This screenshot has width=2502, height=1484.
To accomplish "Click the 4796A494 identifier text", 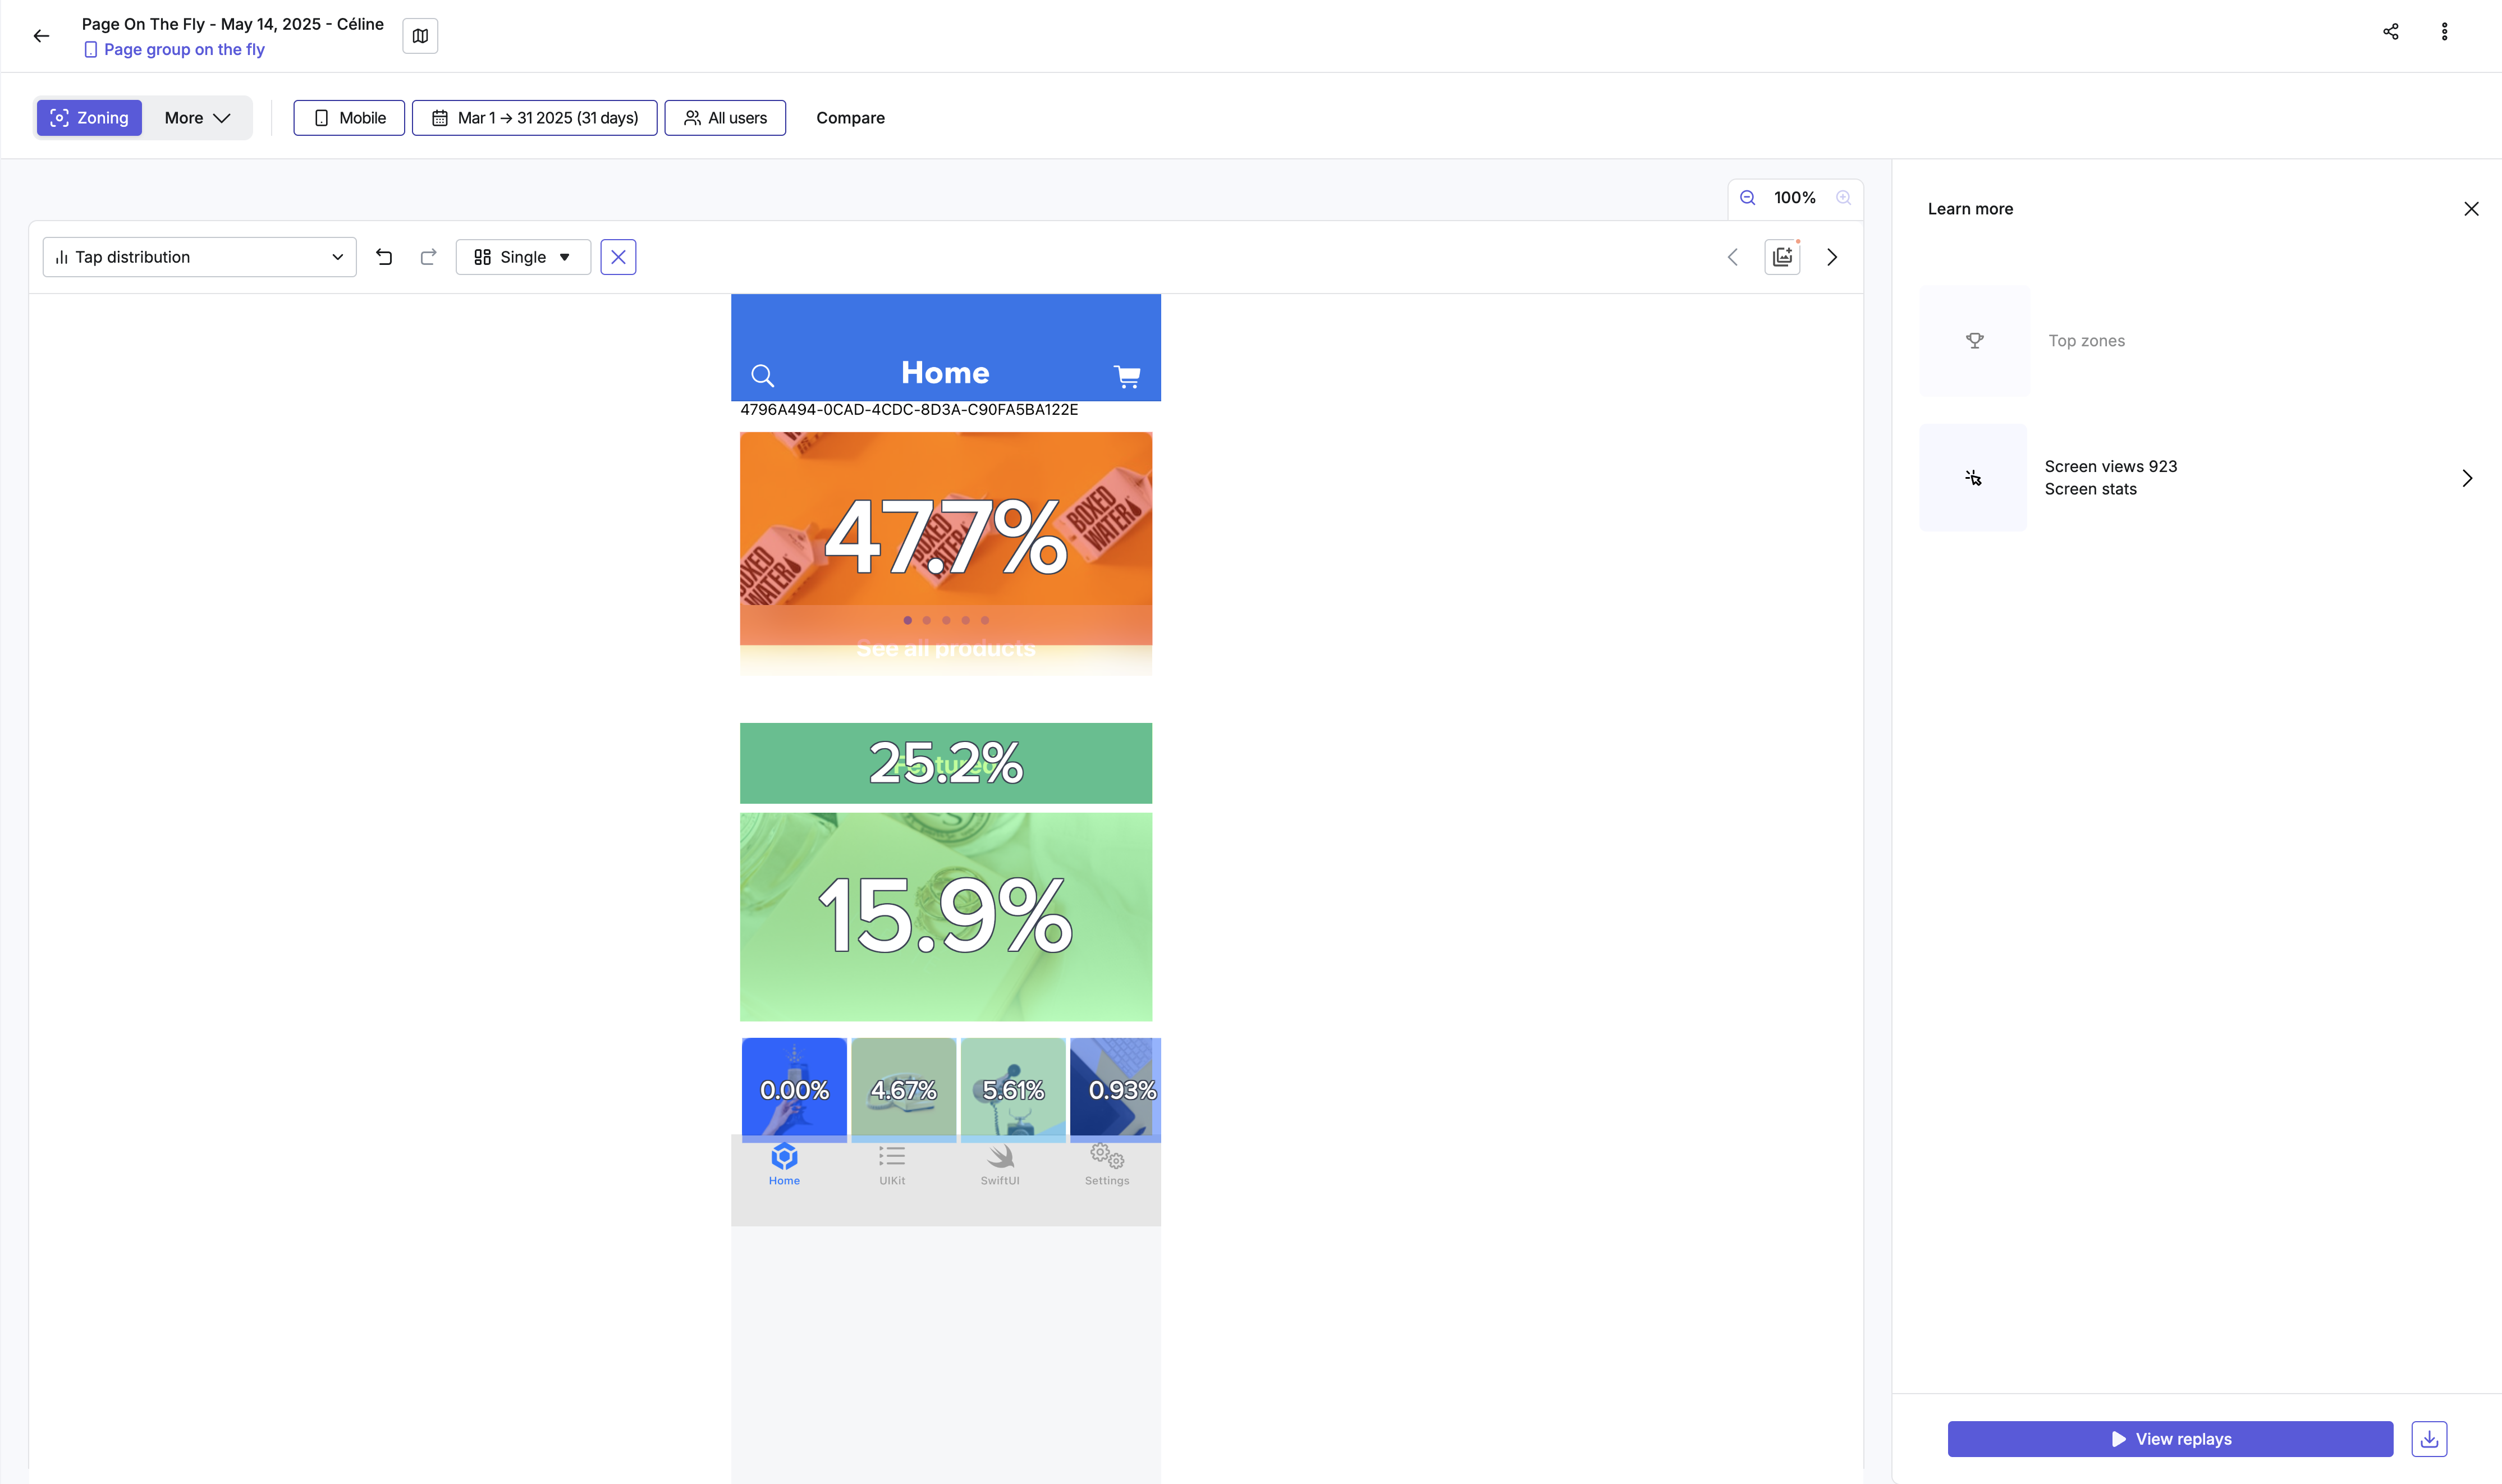I will click(909, 410).
